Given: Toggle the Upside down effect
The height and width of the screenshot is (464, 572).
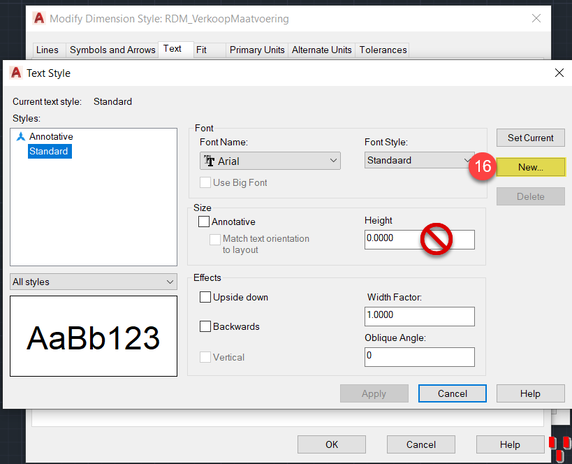Looking at the screenshot, I should tap(205, 297).
